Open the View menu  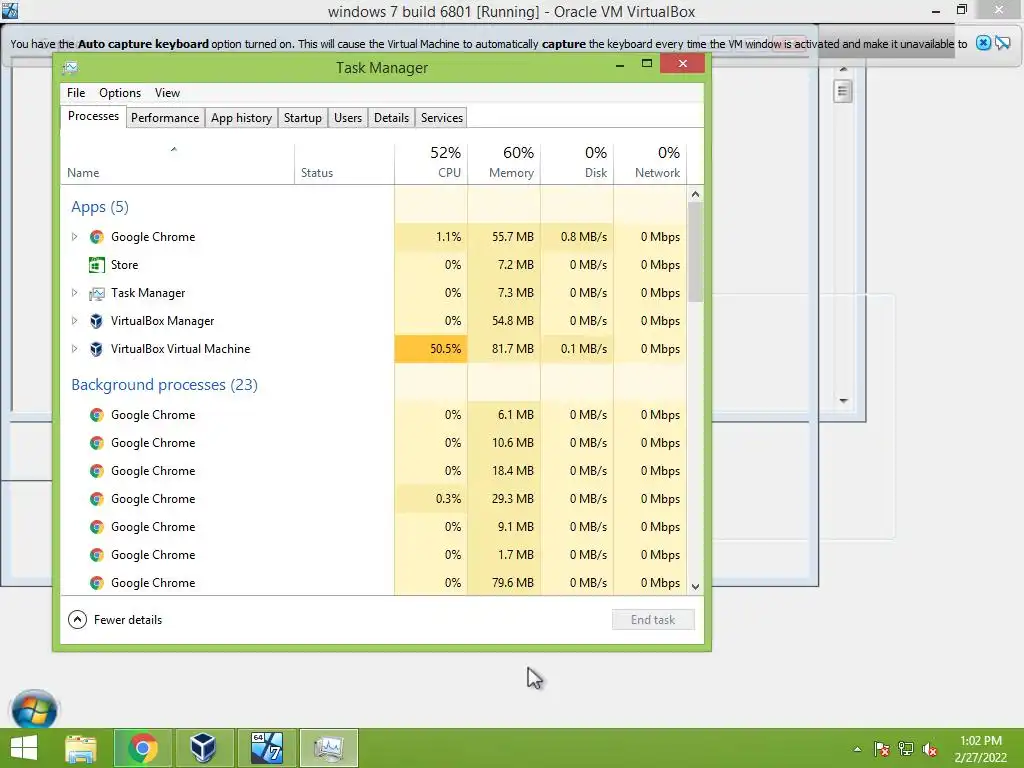[x=167, y=93]
